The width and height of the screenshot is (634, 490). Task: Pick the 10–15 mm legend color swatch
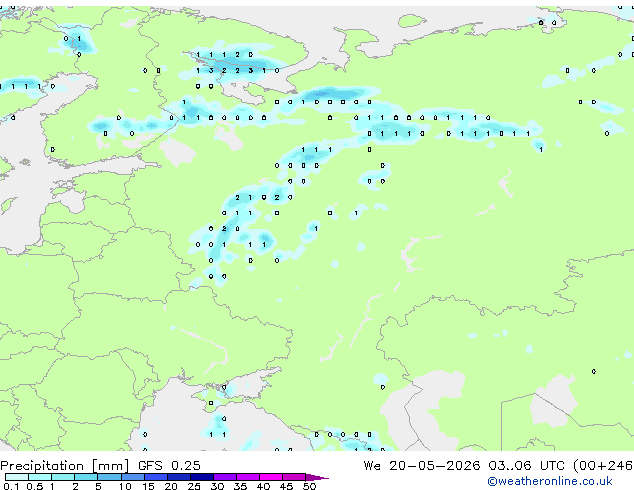click(x=133, y=477)
